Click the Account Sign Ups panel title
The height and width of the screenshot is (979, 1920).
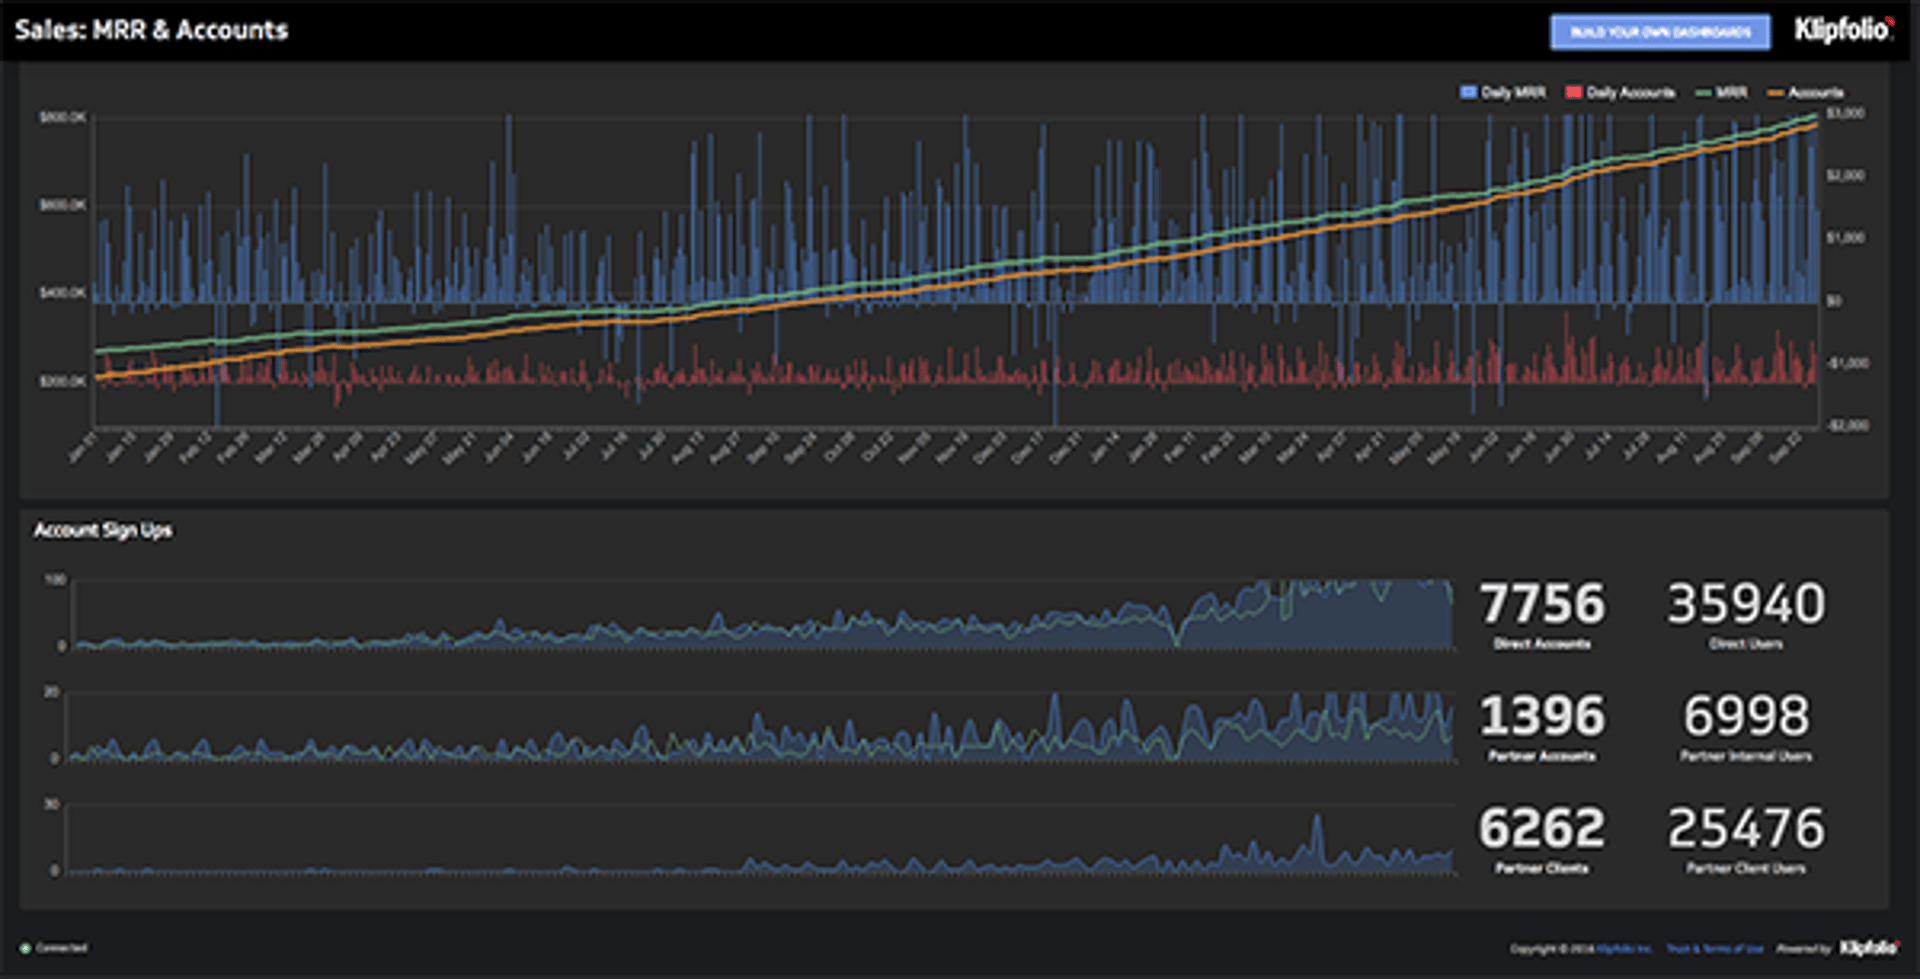coord(103,530)
